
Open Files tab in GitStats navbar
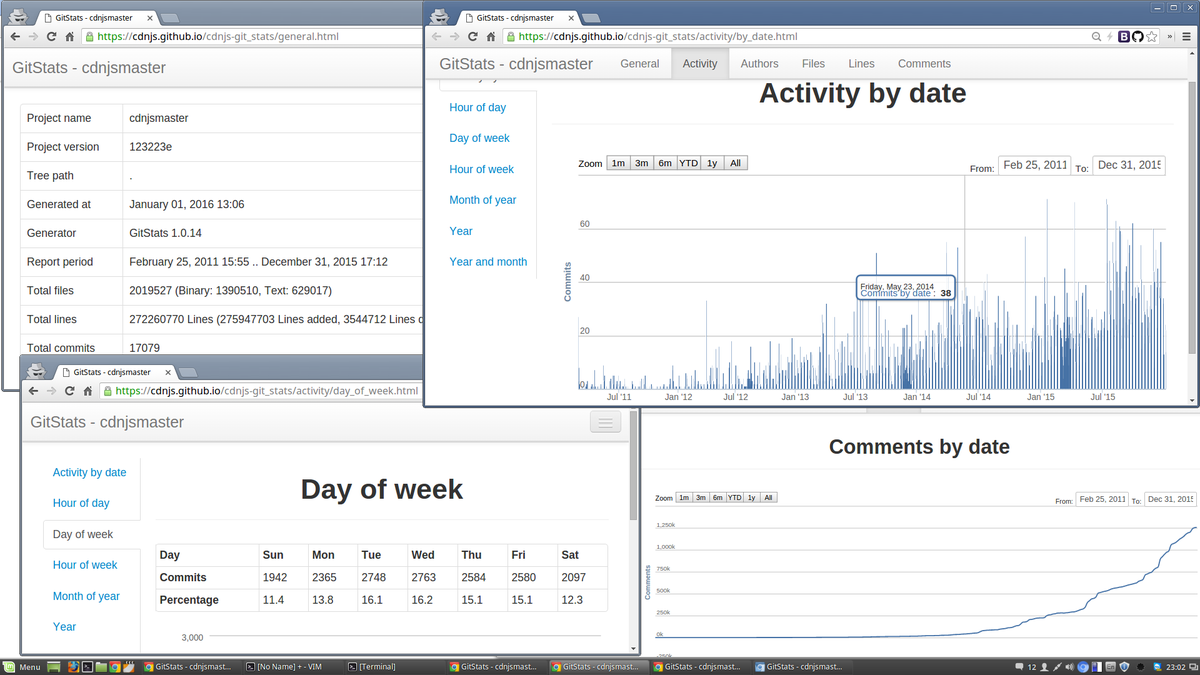(x=814, y=63)
